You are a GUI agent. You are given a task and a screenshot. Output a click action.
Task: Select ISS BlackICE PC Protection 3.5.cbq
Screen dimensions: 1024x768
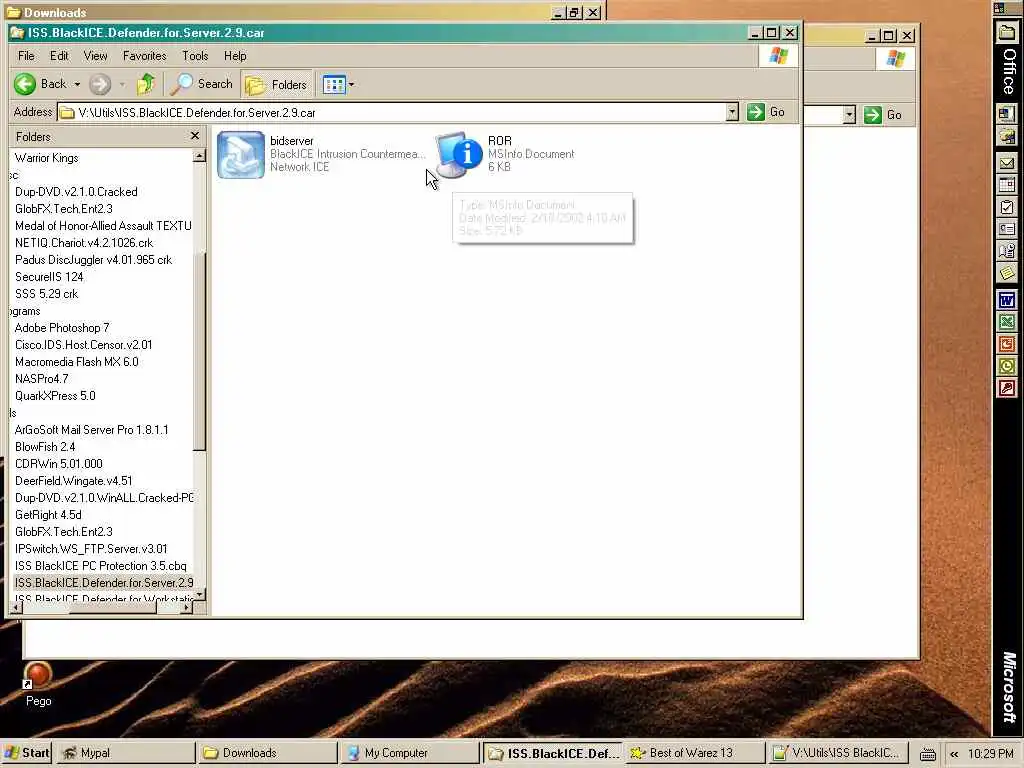click(101, 565)
